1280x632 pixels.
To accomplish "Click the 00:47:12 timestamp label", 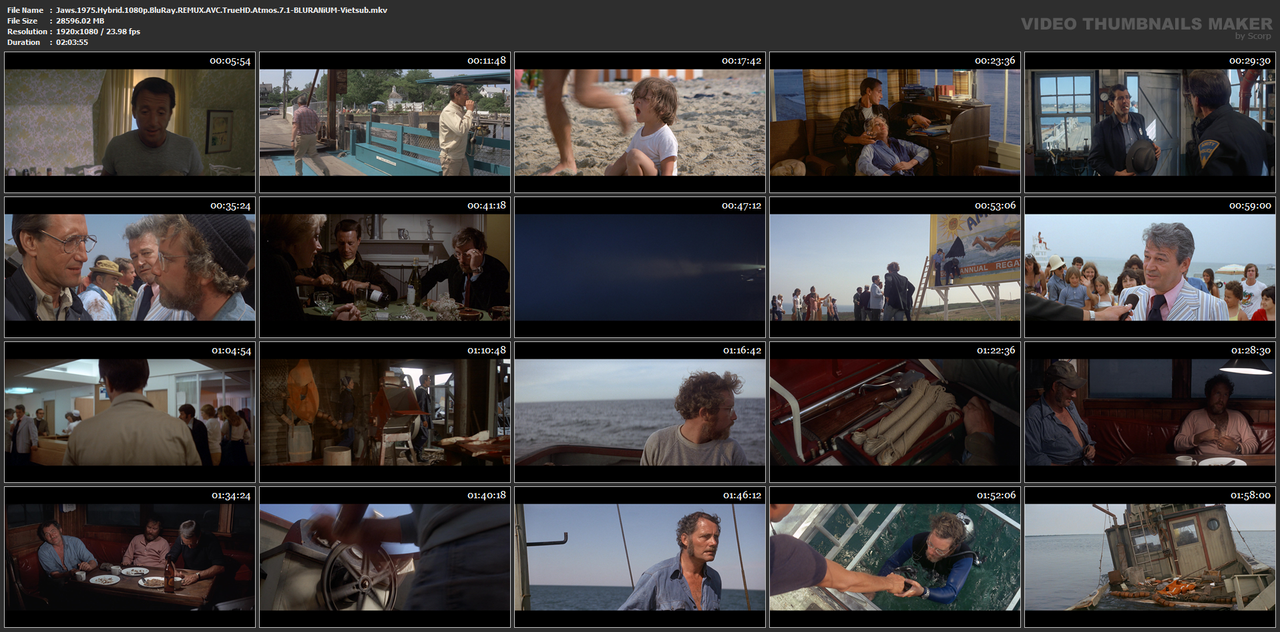I will (x=740, y=206).
